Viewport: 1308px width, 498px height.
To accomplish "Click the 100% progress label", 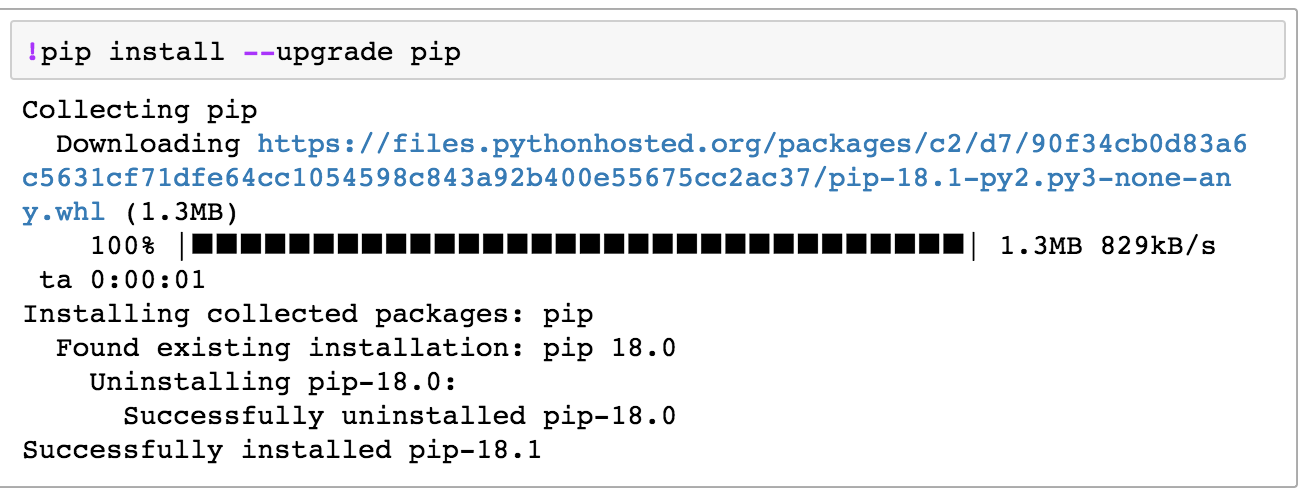I will 122,246.
